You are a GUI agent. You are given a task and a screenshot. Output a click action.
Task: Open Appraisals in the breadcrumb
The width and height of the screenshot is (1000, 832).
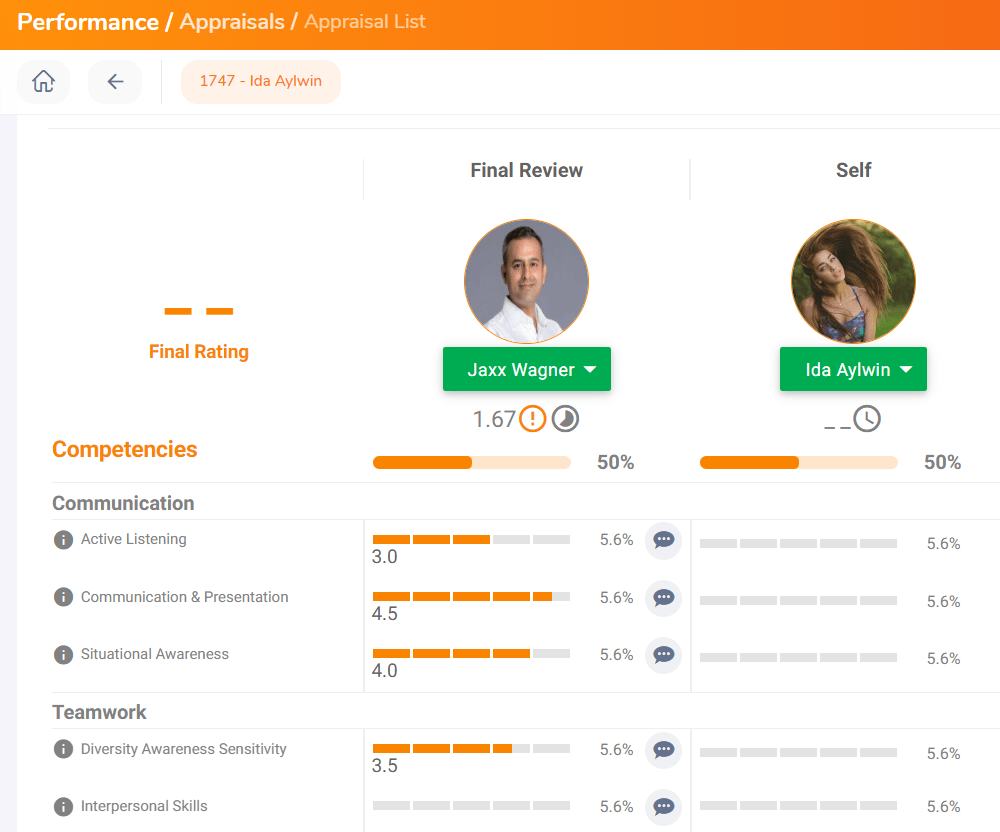(x=232, y=22)
